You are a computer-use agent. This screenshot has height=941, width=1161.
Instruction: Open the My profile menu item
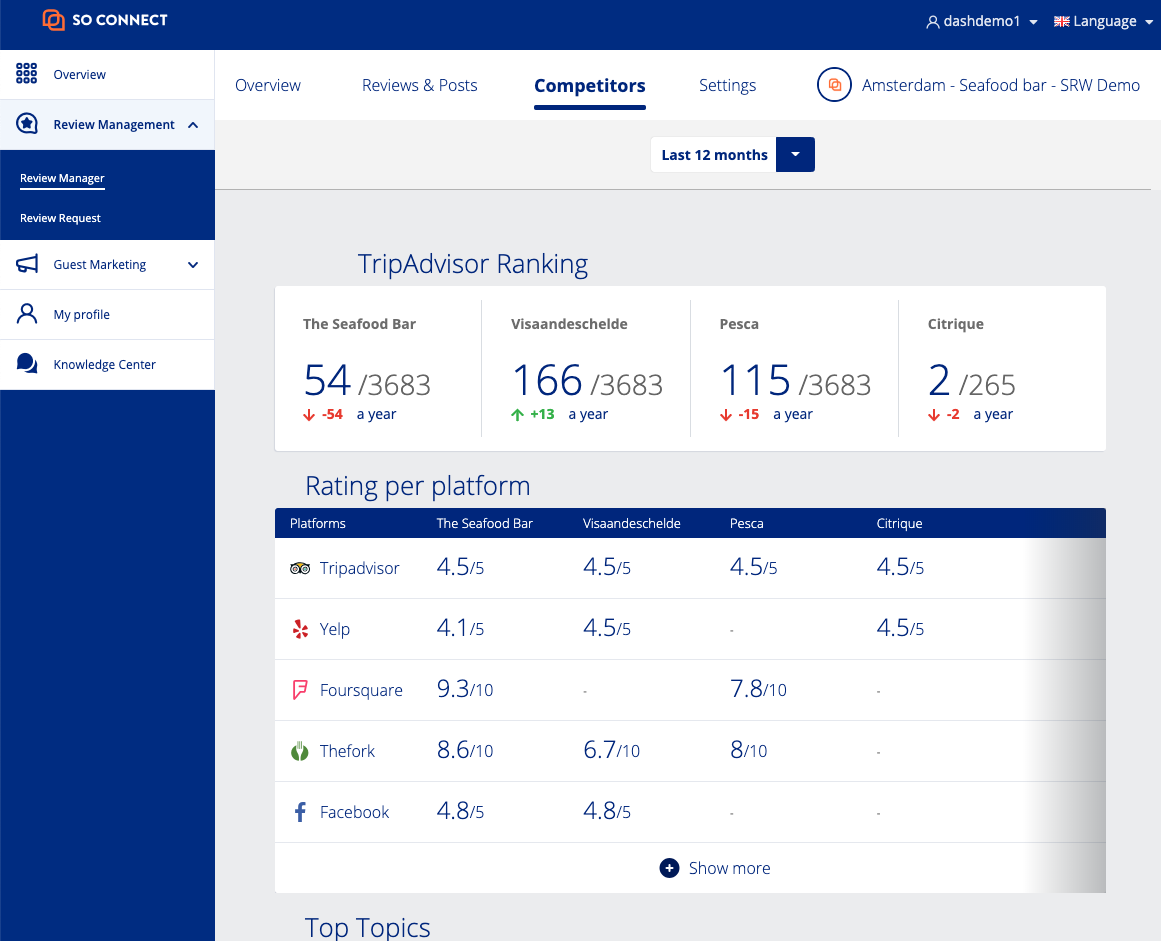[x=107, y=314]
